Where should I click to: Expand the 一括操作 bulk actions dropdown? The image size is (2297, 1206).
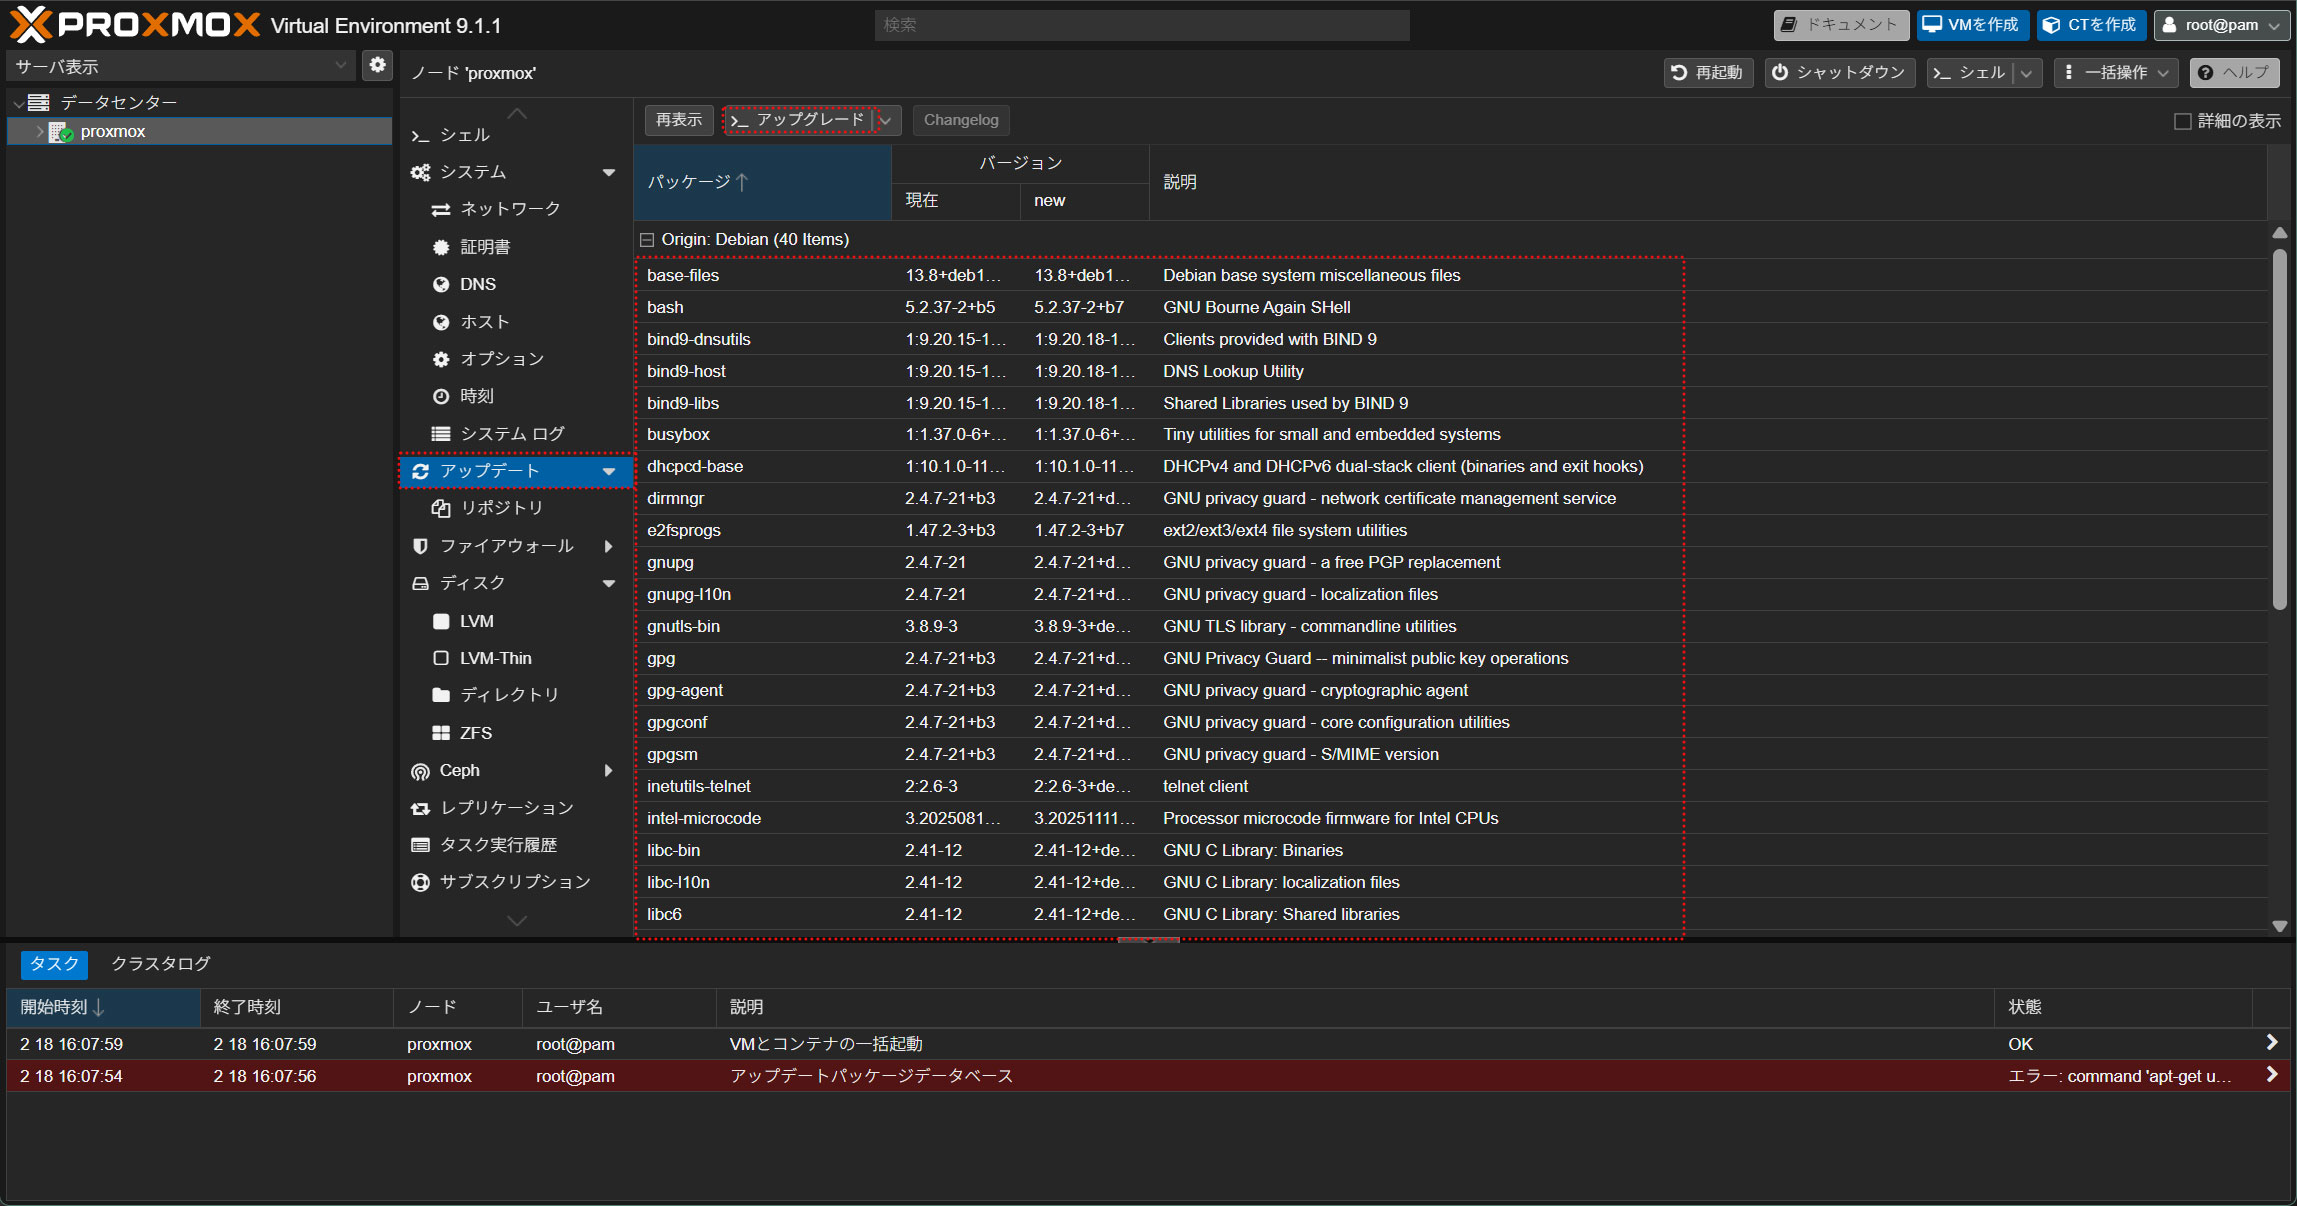(2117, 73)
